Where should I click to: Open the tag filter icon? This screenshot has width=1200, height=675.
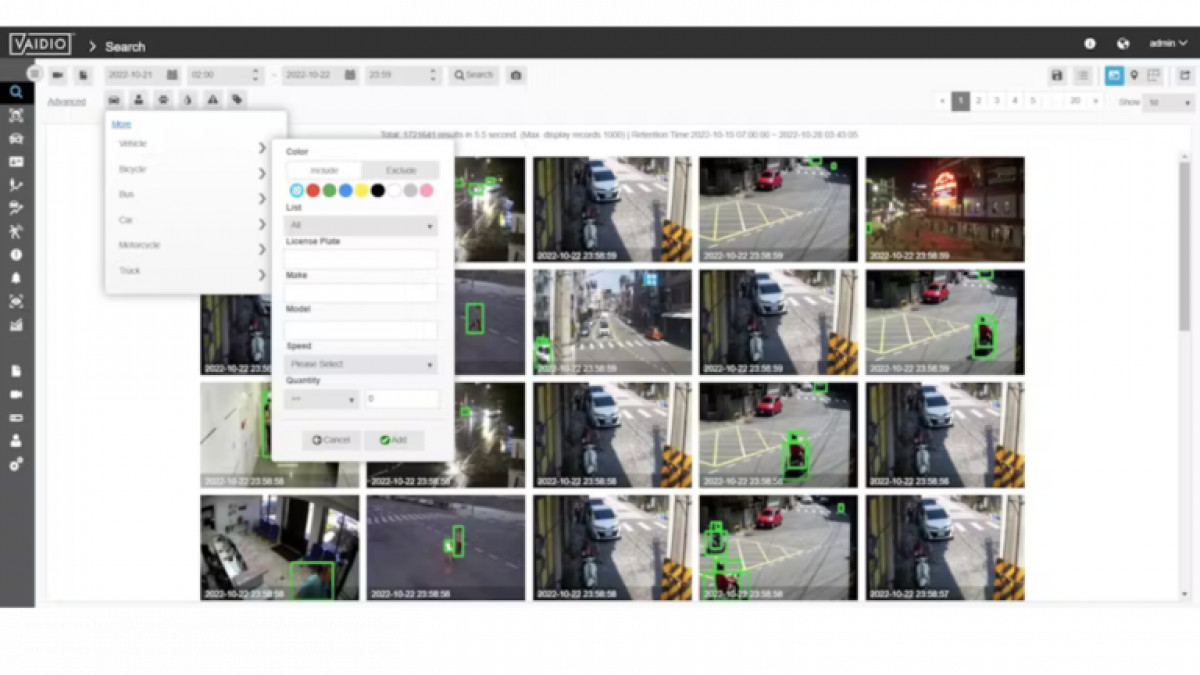(x=237, y=100)
